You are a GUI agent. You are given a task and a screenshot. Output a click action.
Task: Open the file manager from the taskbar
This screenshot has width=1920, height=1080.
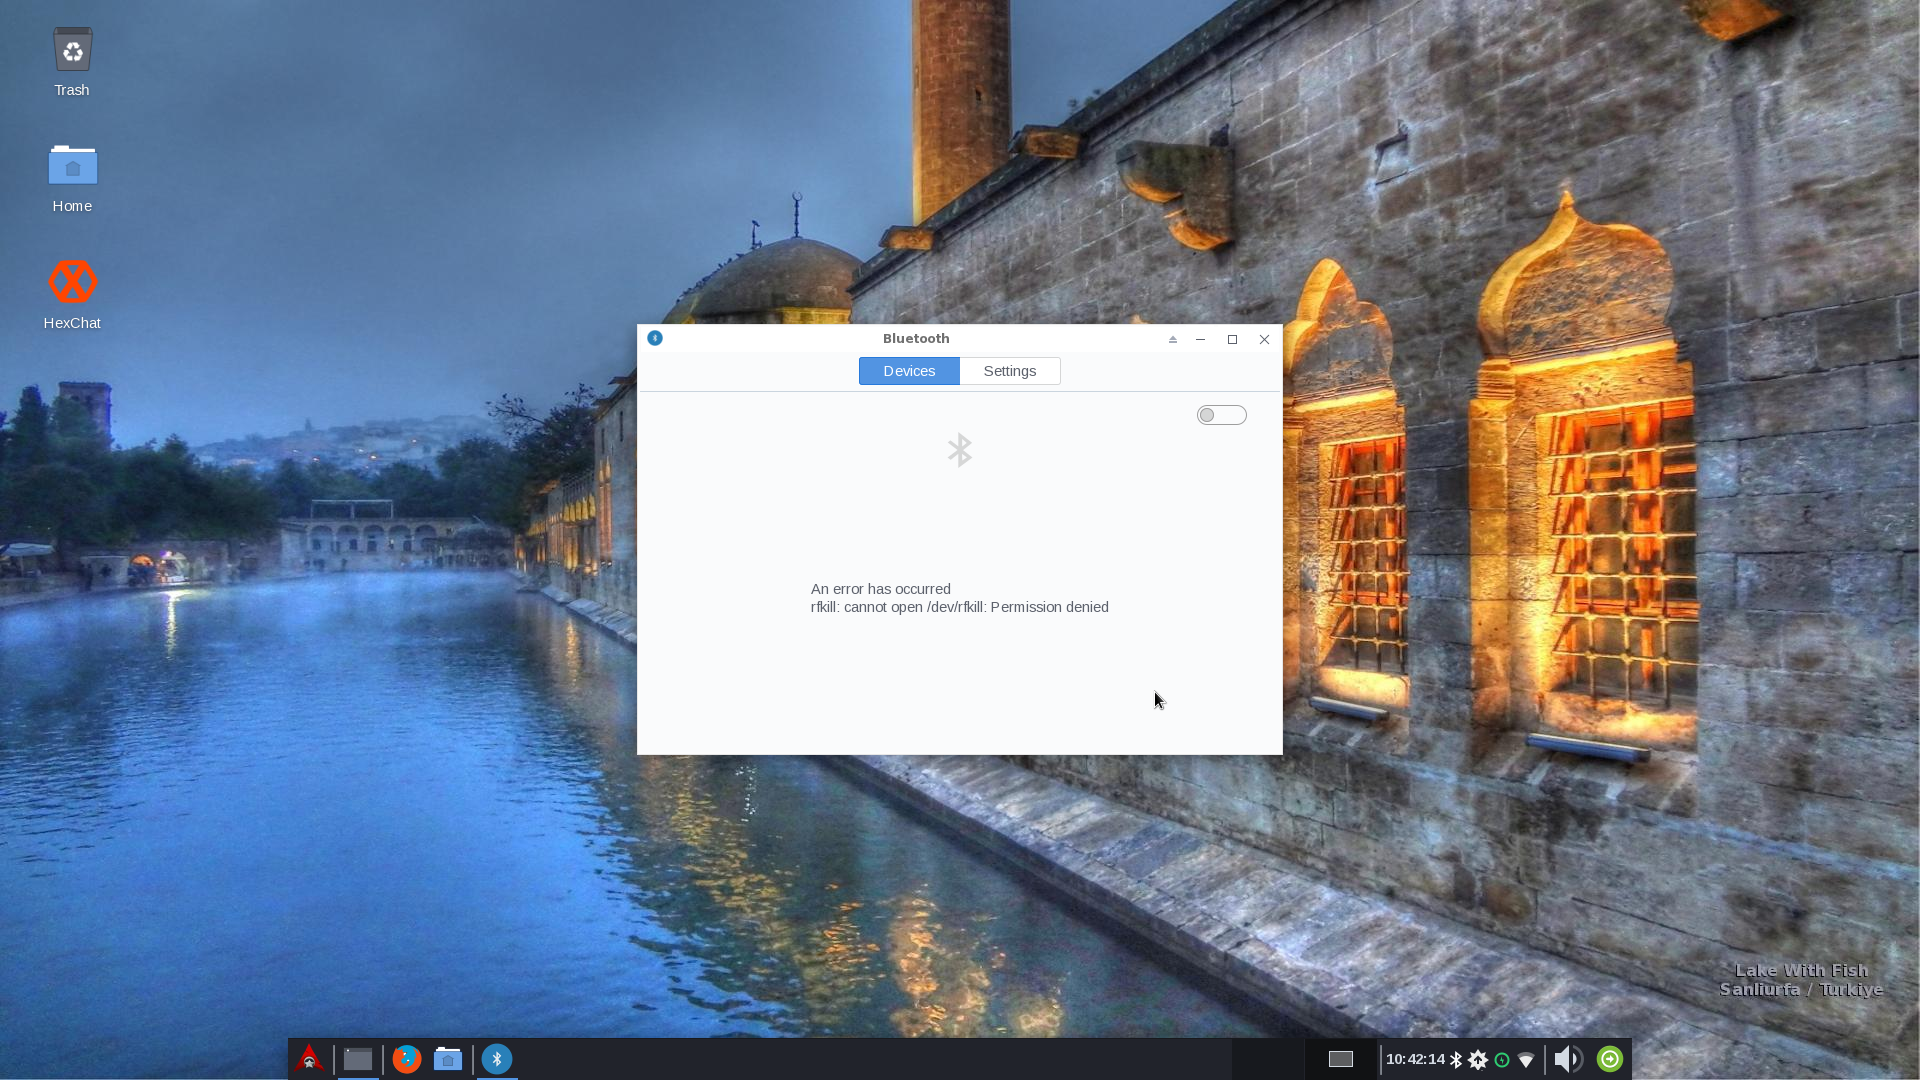click(448, 1059)
